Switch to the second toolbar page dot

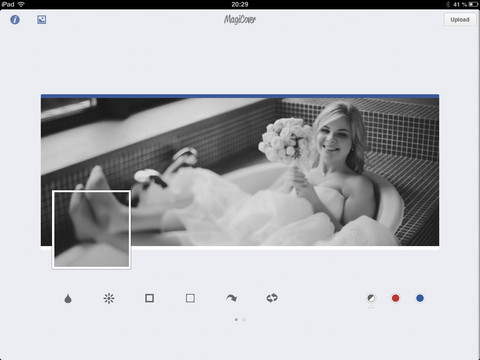point(244,320)
